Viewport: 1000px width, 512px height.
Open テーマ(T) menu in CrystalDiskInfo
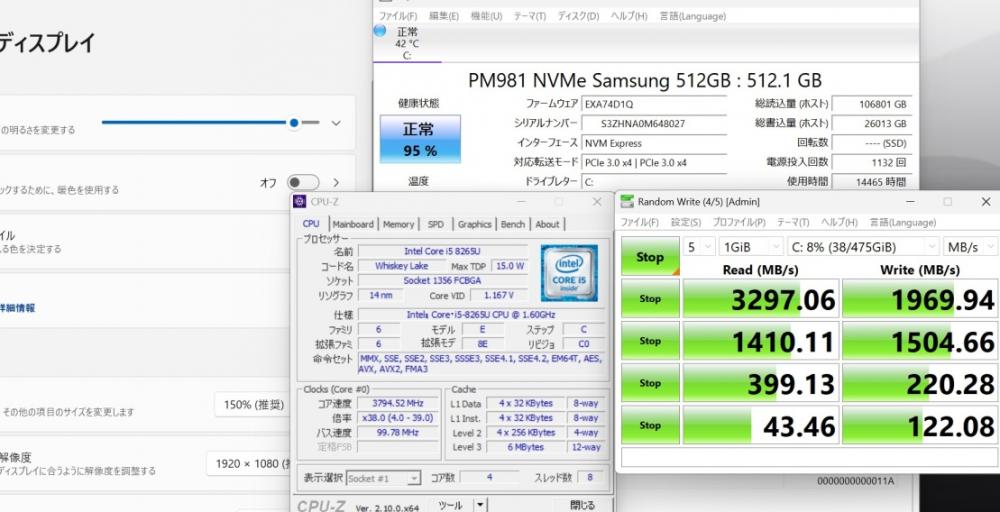click(x=530, y=16)
